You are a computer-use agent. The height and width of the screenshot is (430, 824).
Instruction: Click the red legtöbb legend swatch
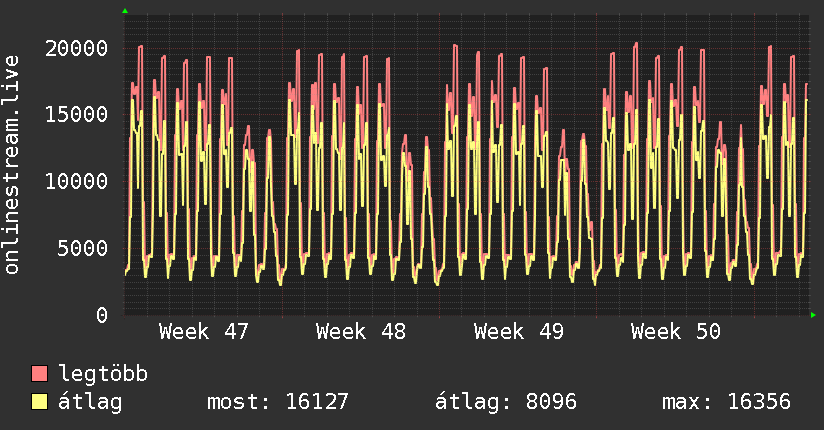(x=40, y=375)
